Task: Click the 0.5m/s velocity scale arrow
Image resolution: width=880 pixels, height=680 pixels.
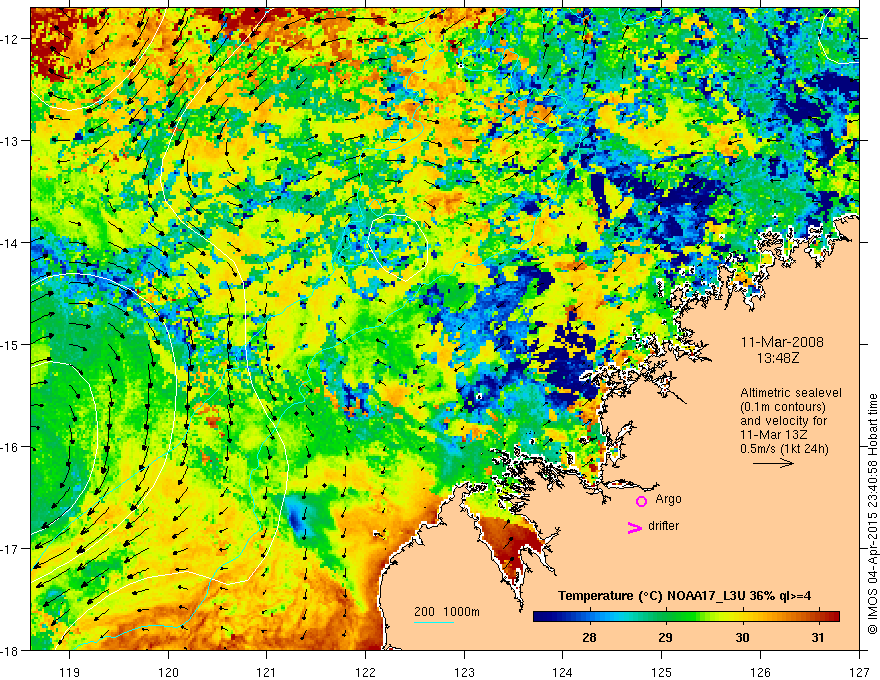Action: tap(773, 463)
